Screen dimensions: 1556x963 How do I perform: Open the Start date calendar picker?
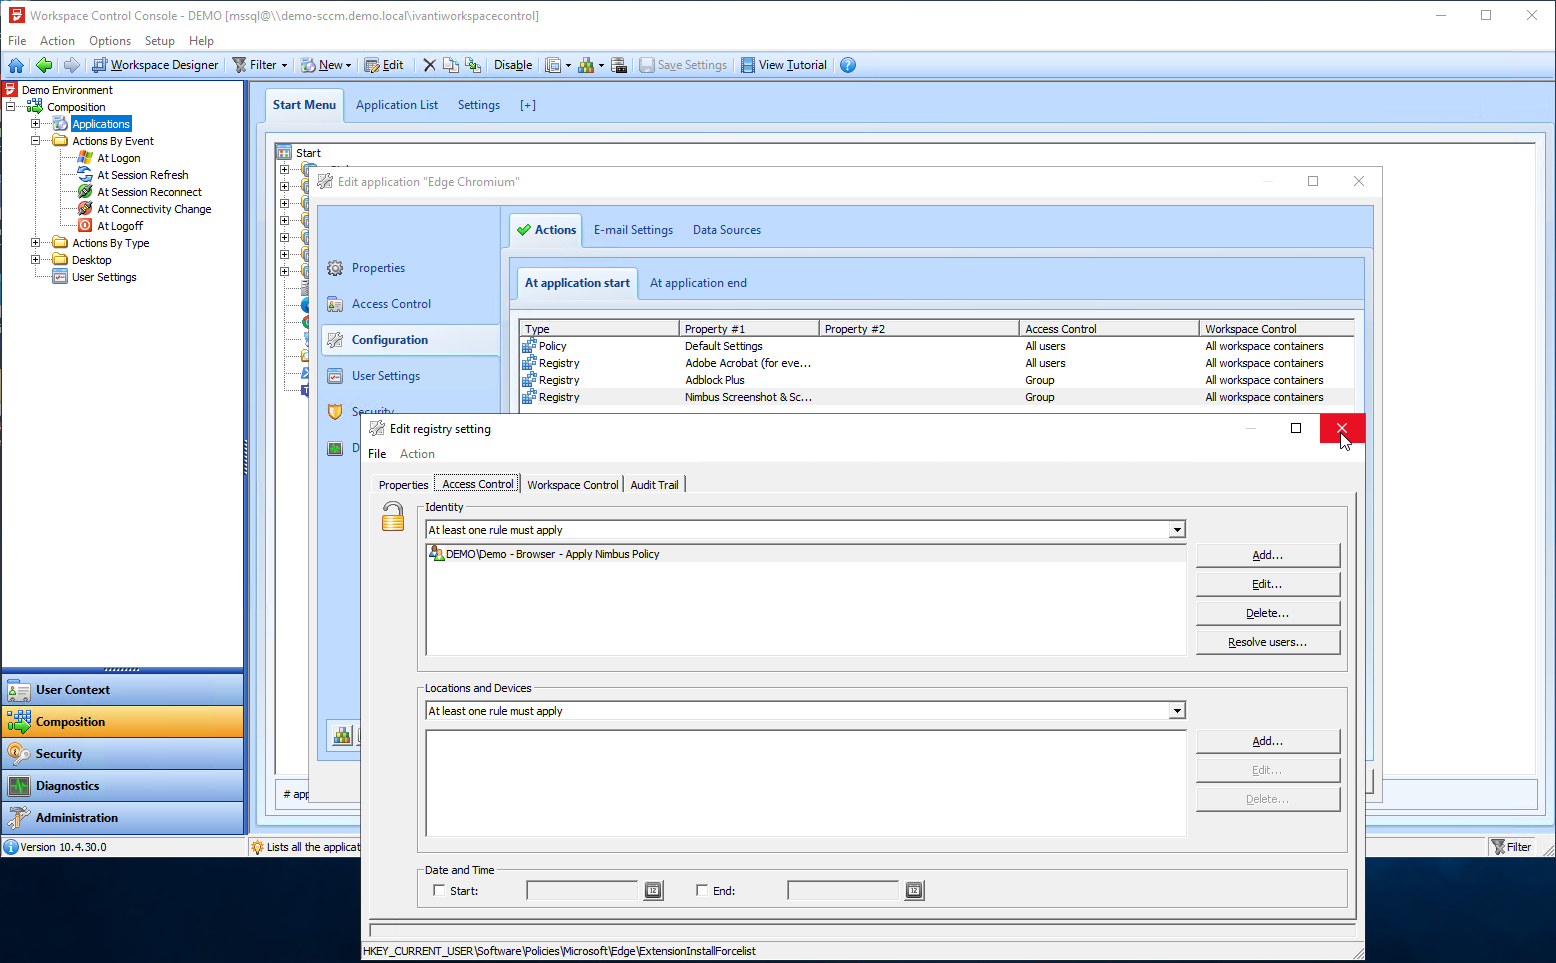(x=653, y=891)
